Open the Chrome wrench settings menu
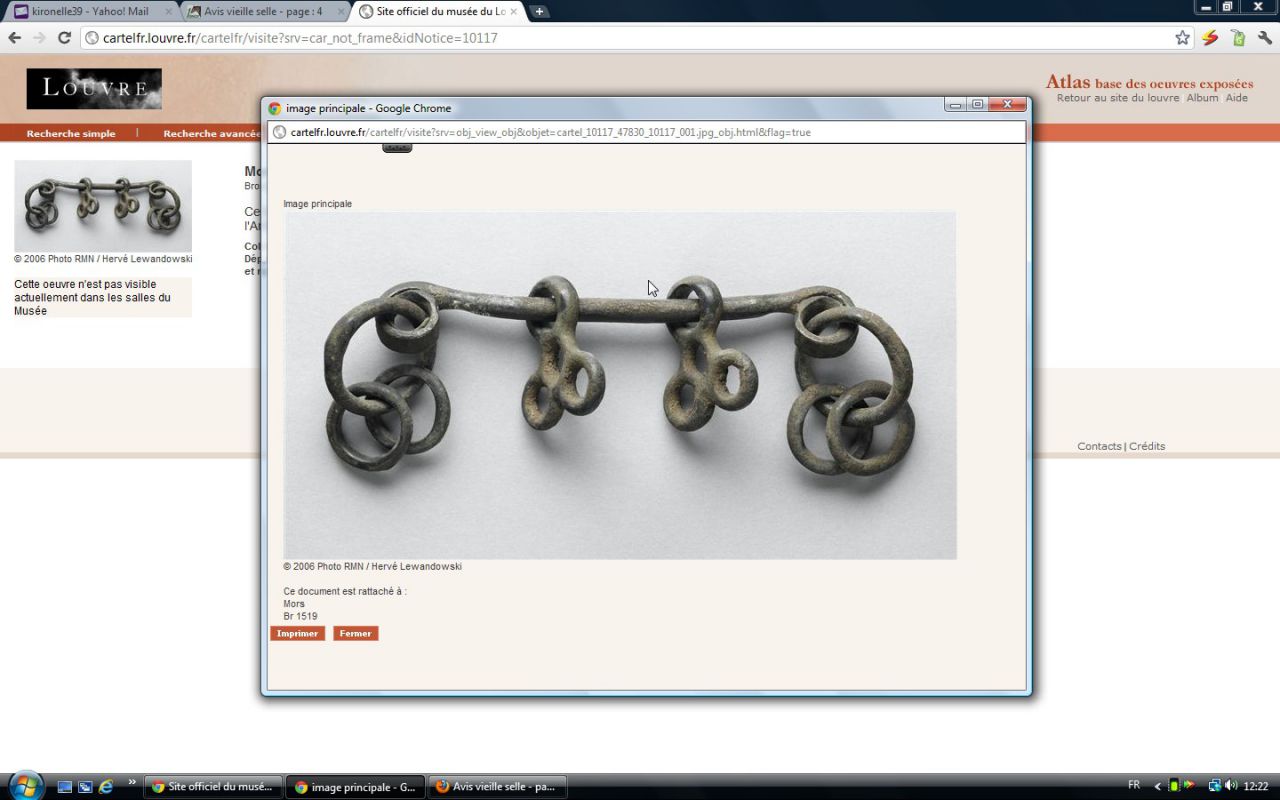1280x800 pixels. [1265, 38]
